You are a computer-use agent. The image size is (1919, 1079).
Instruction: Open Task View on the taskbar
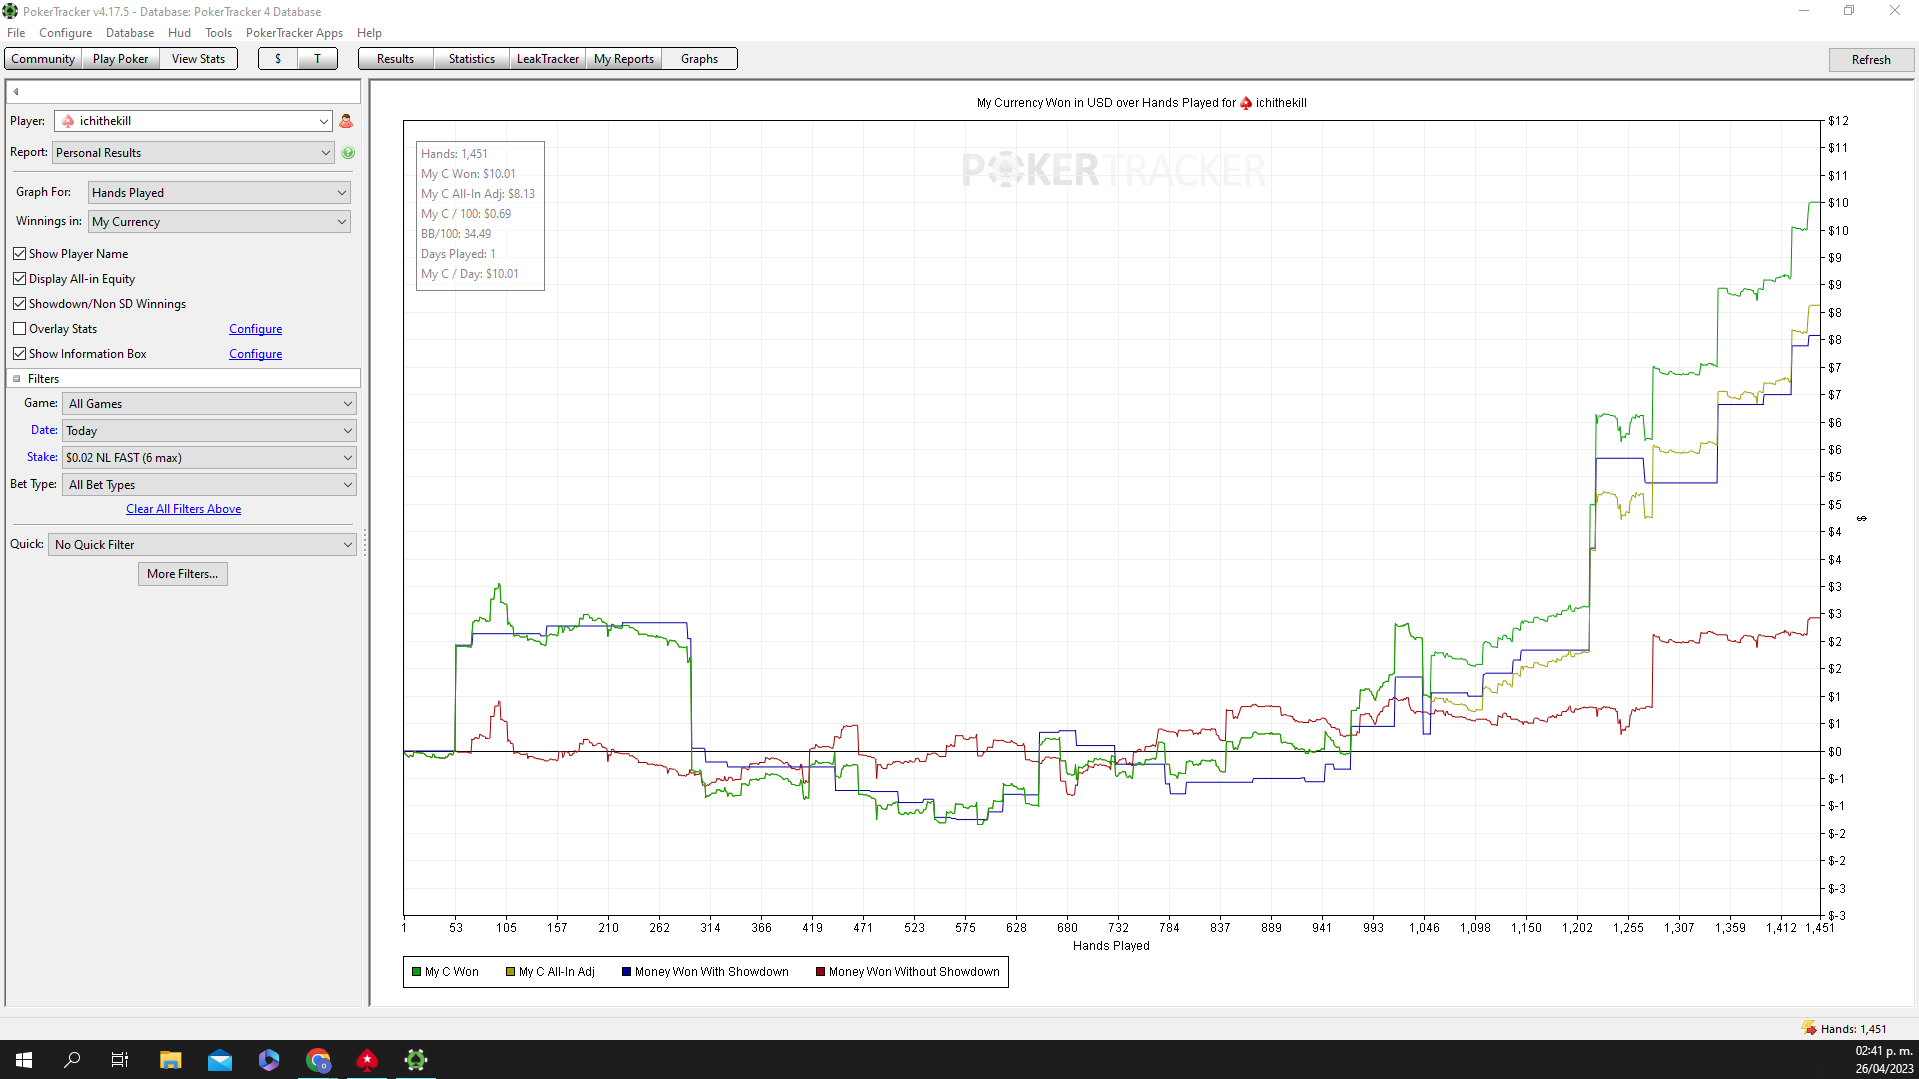120,1060
